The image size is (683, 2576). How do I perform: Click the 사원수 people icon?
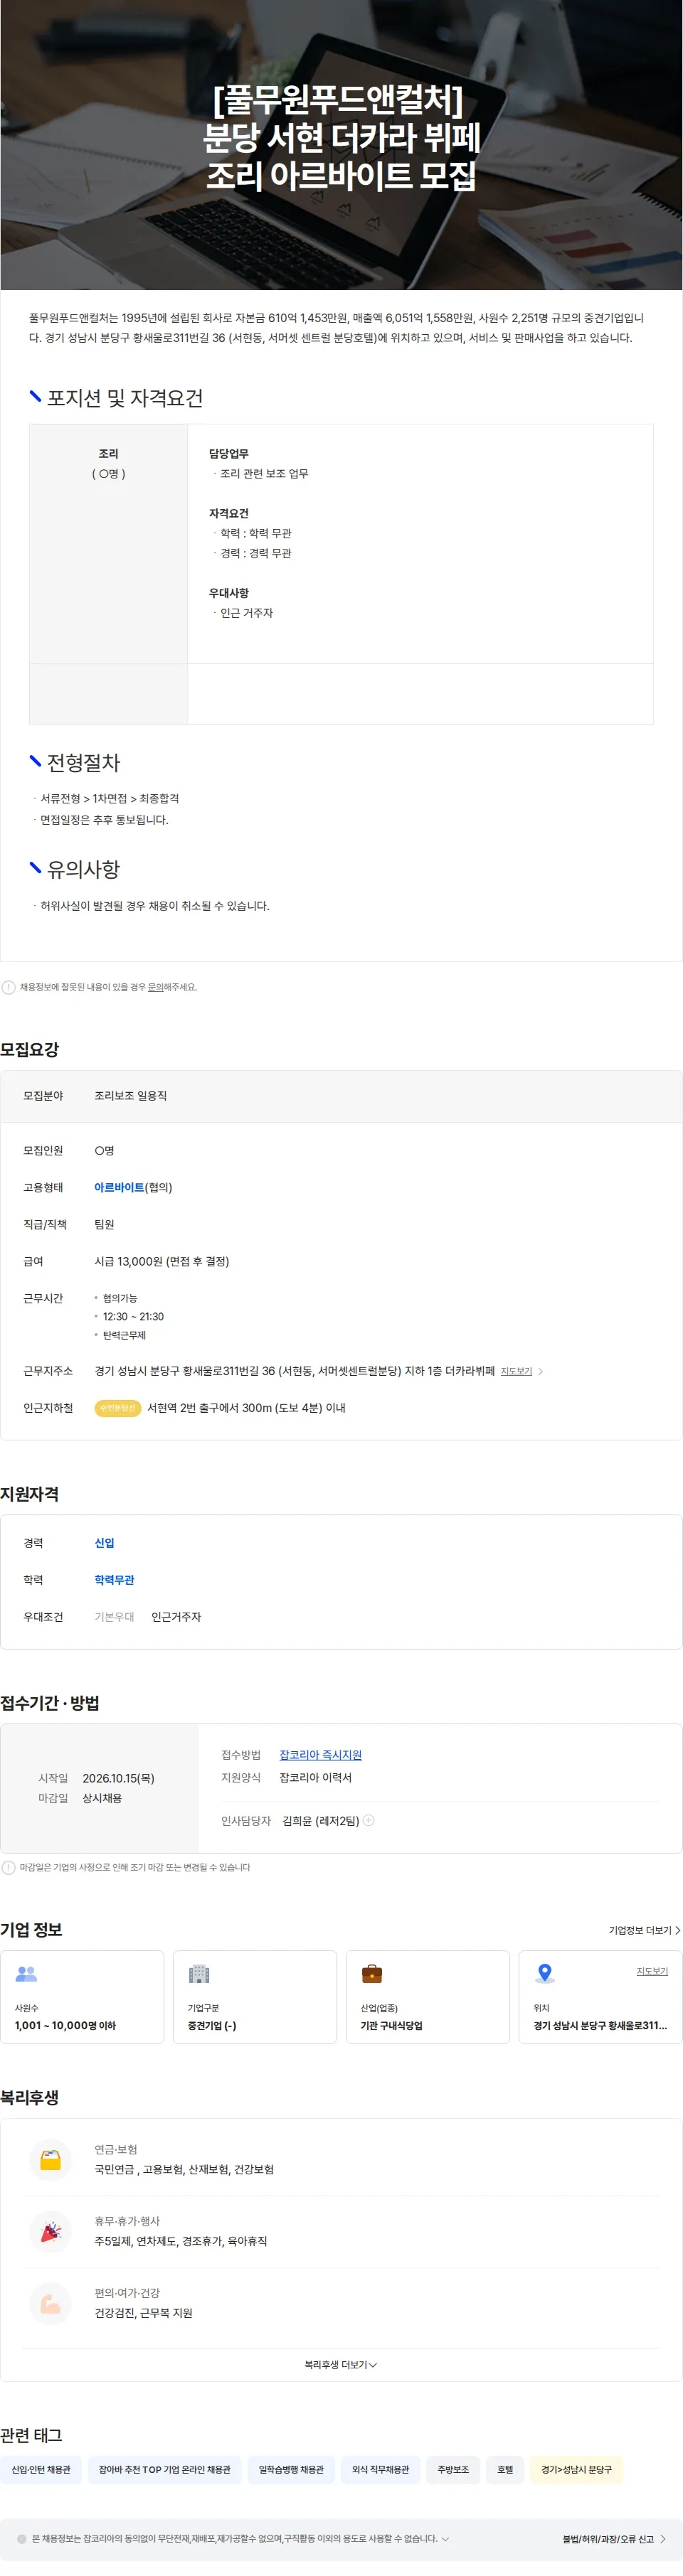pyautogui.click(x=27, y=1974)
